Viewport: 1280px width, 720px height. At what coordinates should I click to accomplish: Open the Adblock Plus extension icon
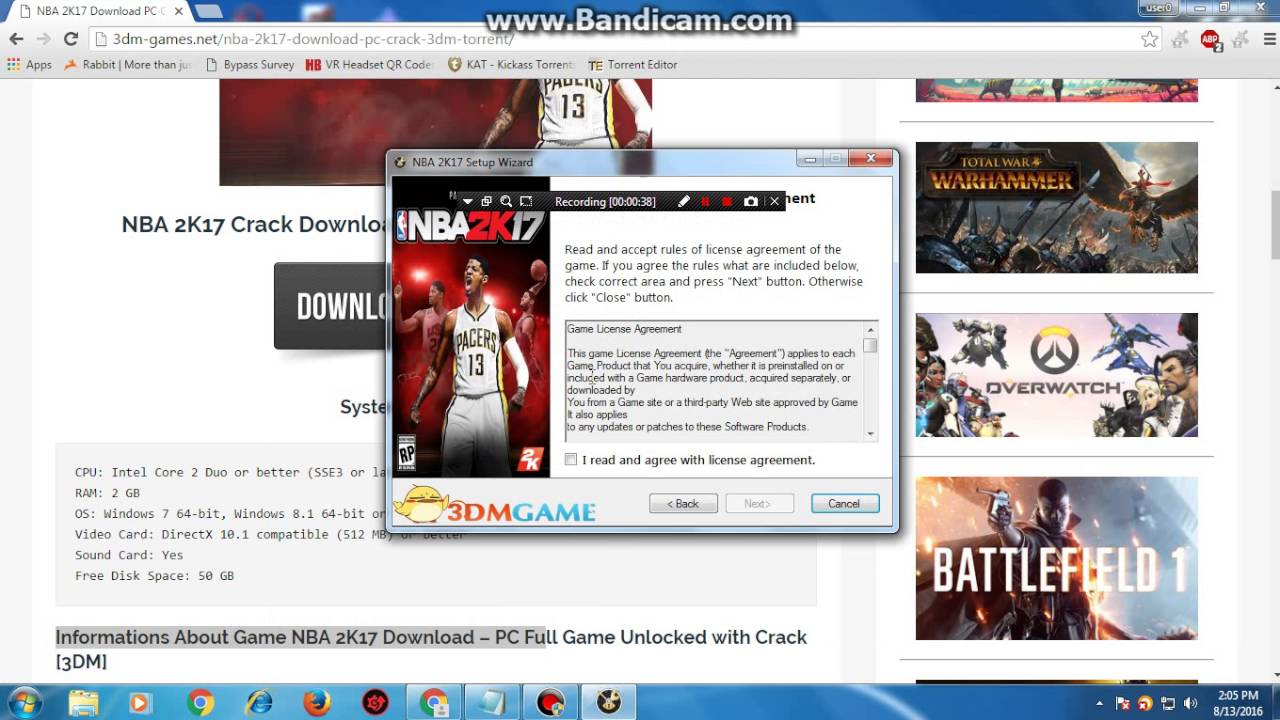(1211, 39)
